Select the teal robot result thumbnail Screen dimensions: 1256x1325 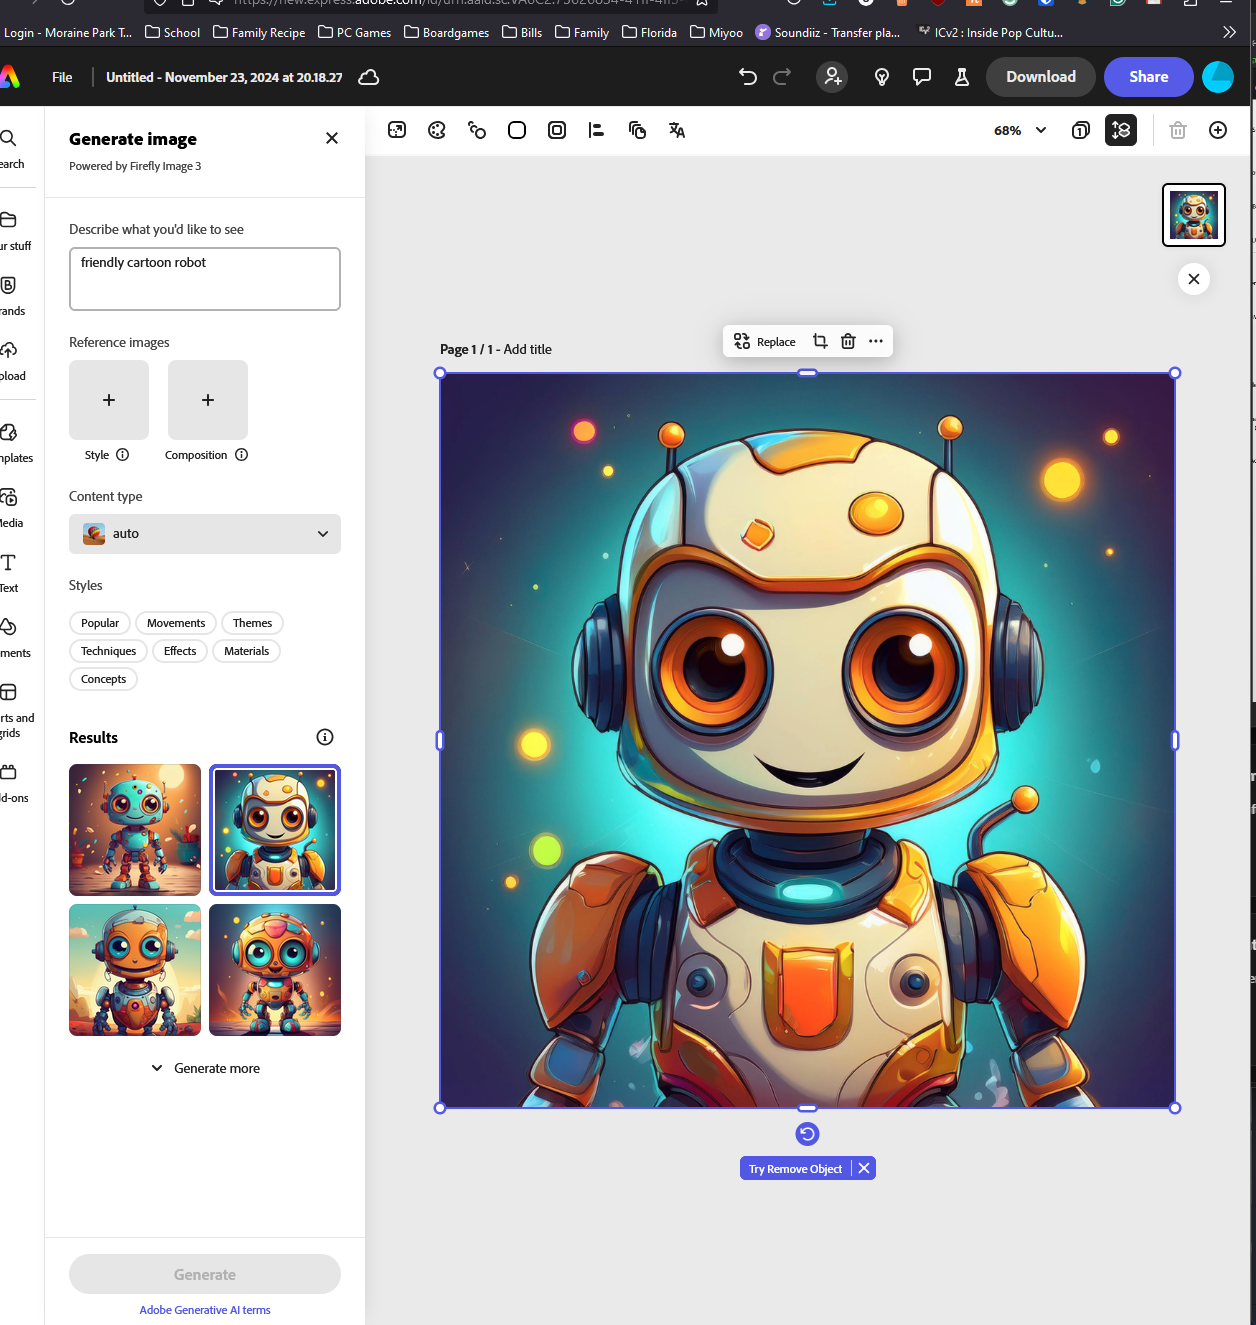(135, 830)
